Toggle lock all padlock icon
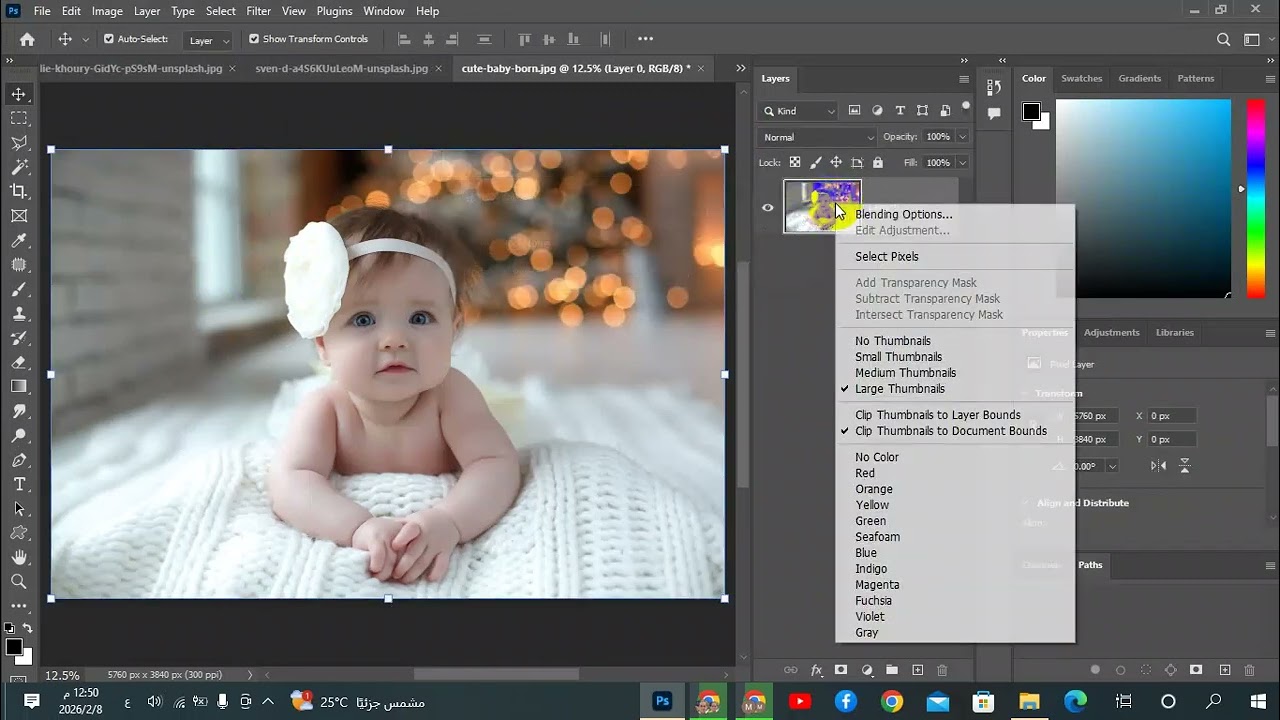This screenshot has height=720, width=1280. [x=878, y=162]
